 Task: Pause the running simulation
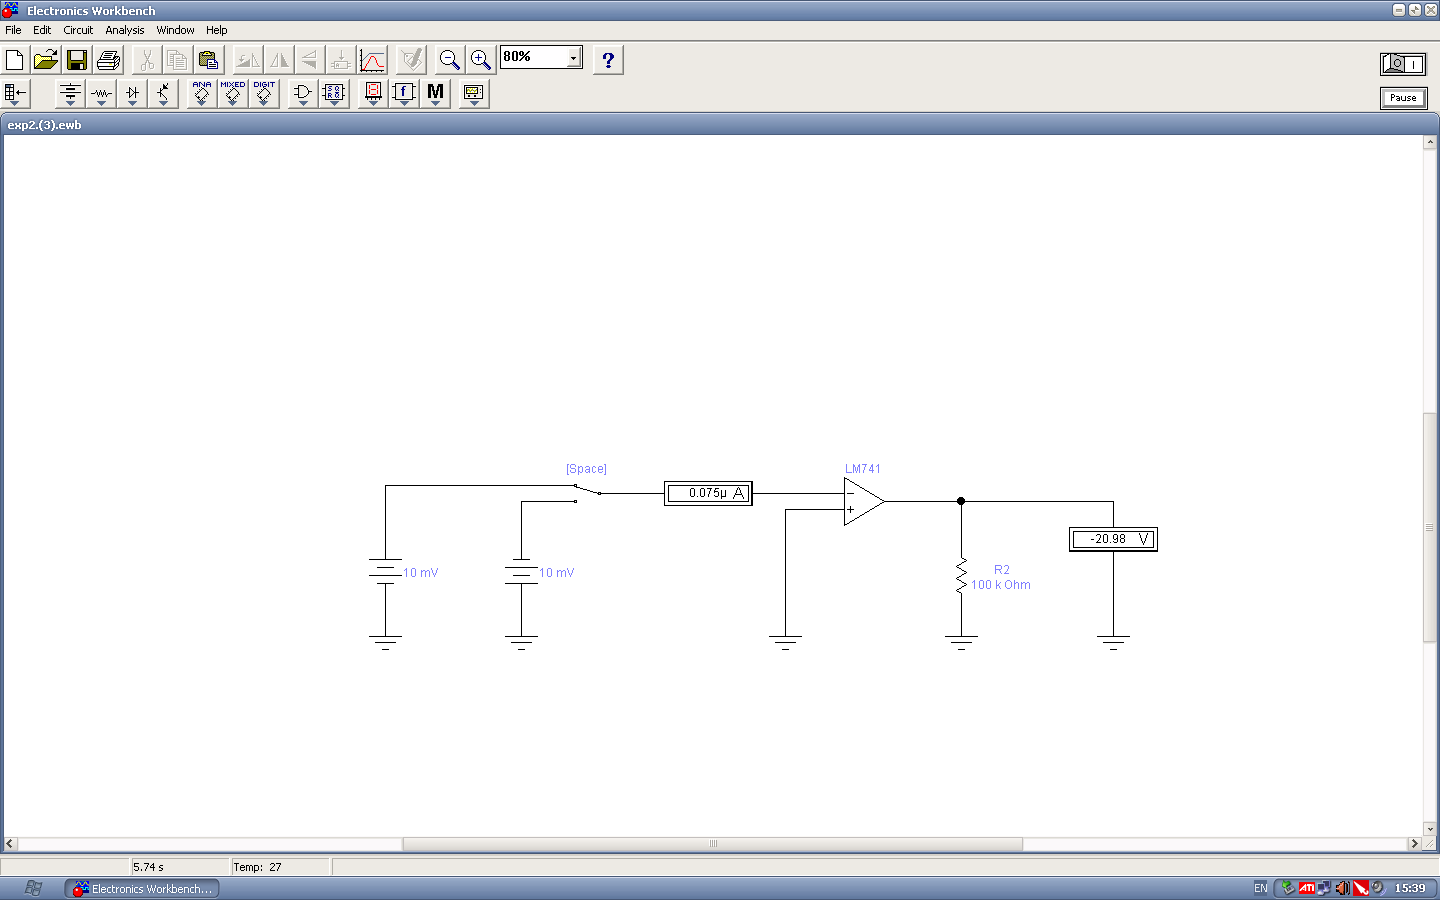[1403, 98]
